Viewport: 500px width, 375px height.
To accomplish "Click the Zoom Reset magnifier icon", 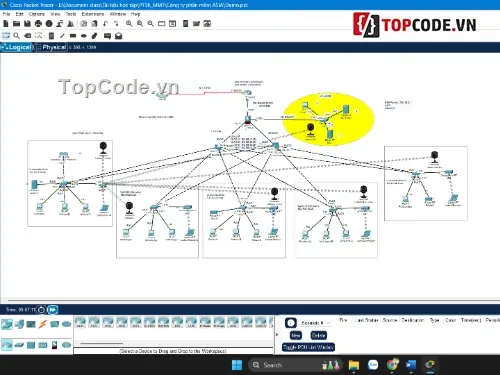I will [x=140, y=24].
